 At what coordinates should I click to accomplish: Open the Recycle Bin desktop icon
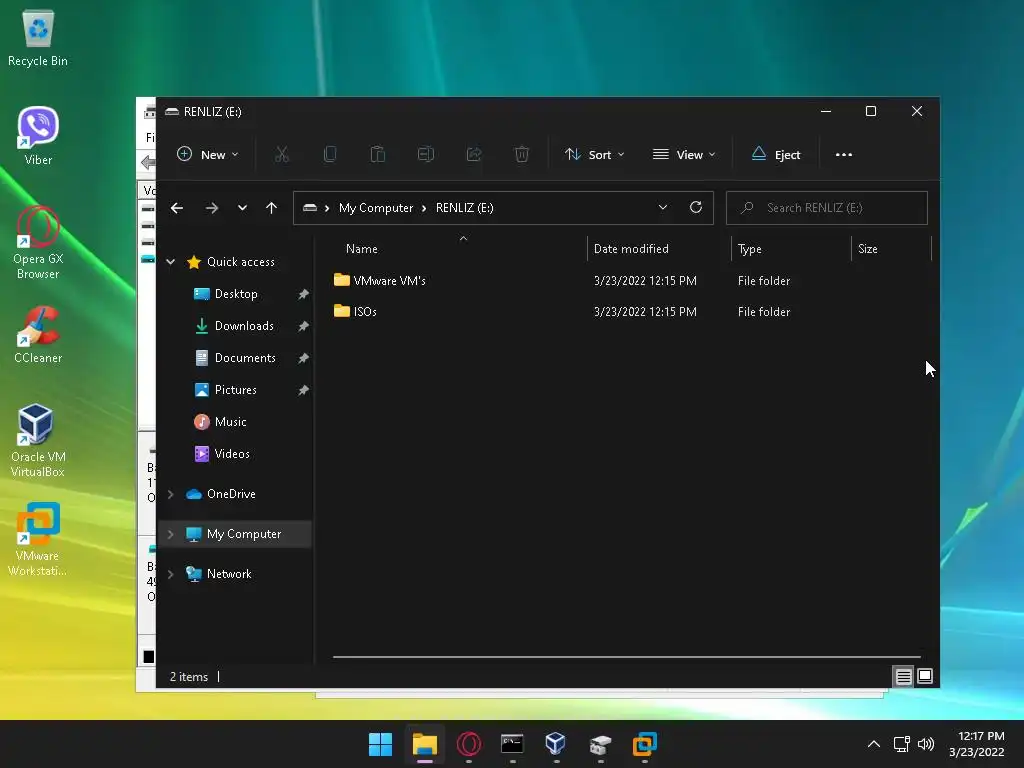tap(38, 37)
